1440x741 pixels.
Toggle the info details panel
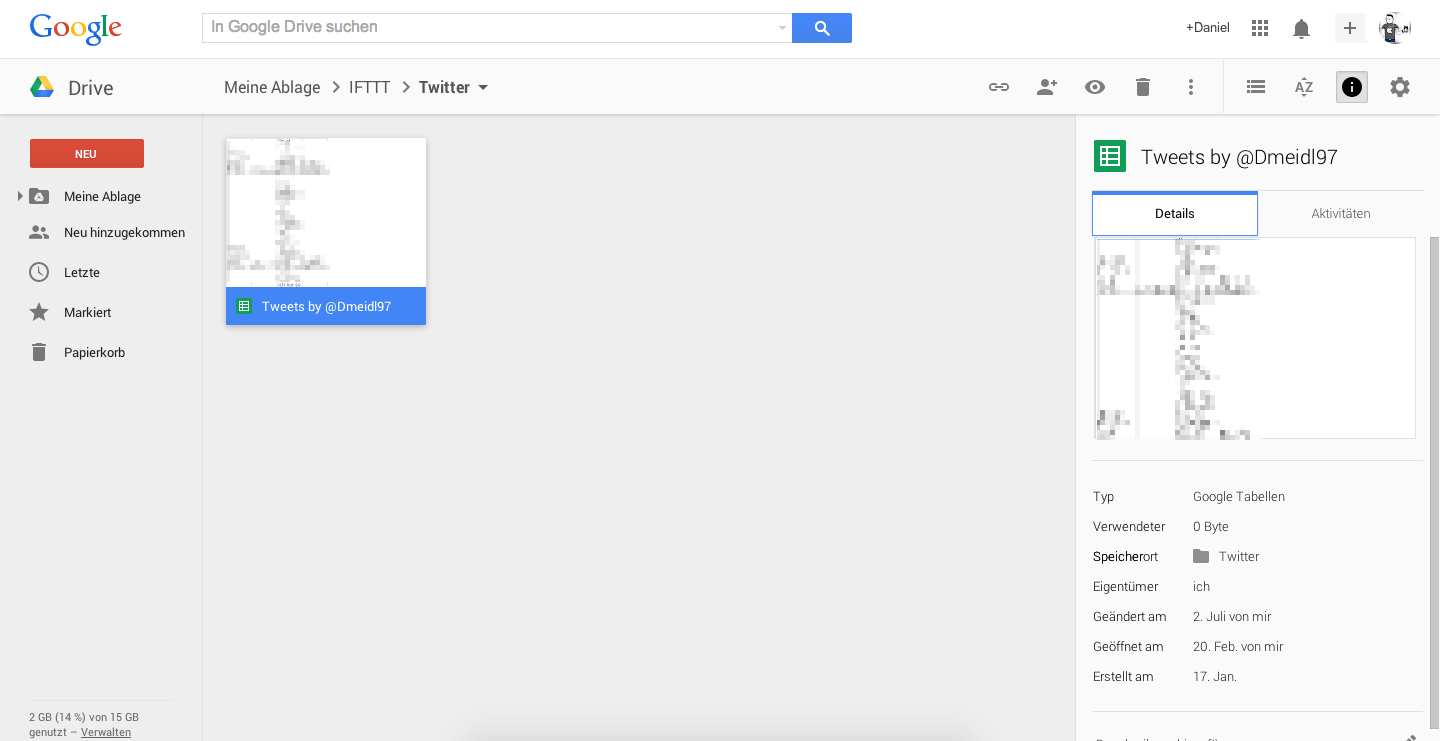[x=1352, y=87]
